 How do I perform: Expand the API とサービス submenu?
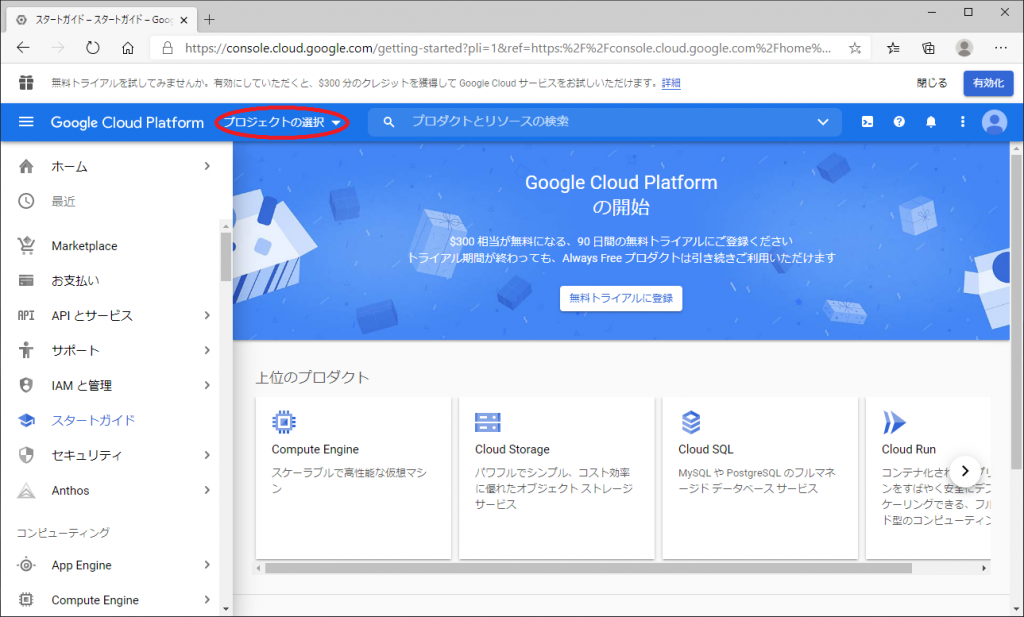pyautogui.click(x=207, y=315)
